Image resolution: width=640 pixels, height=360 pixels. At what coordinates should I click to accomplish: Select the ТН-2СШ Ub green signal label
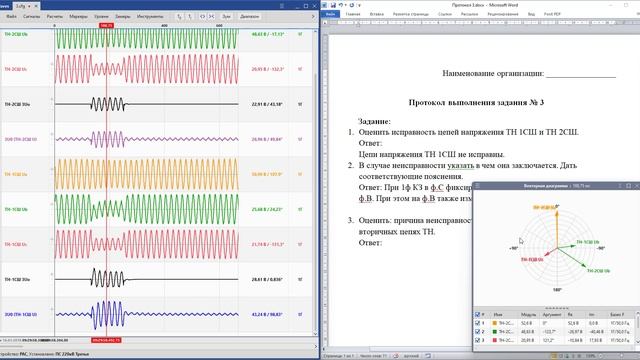(x=16, y=35)
